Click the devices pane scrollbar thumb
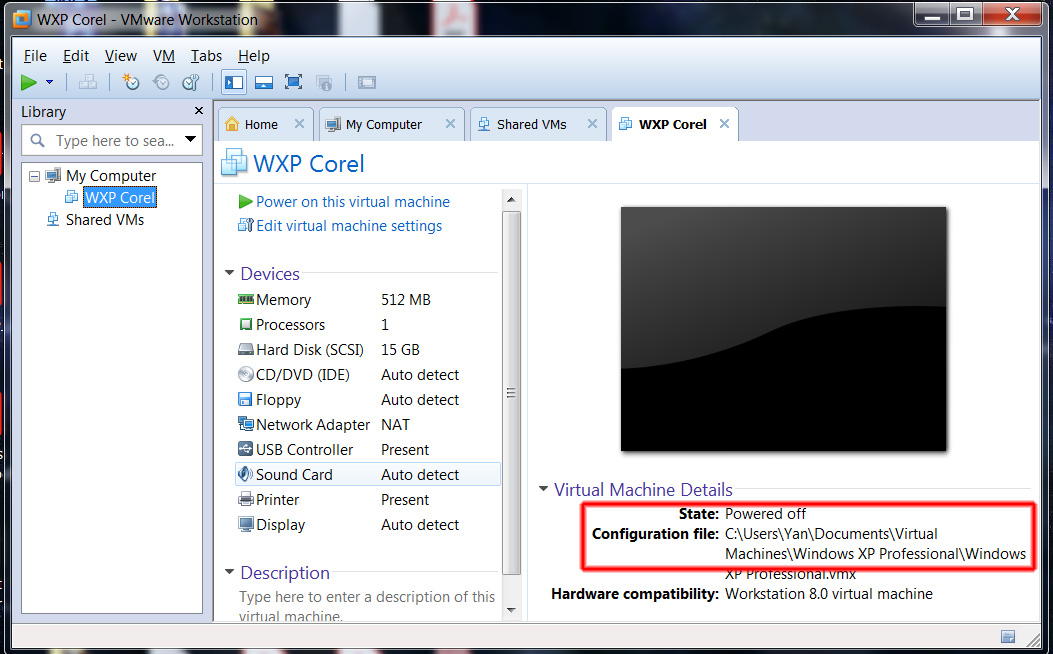The image size is (1053, 654). [511, 393]
